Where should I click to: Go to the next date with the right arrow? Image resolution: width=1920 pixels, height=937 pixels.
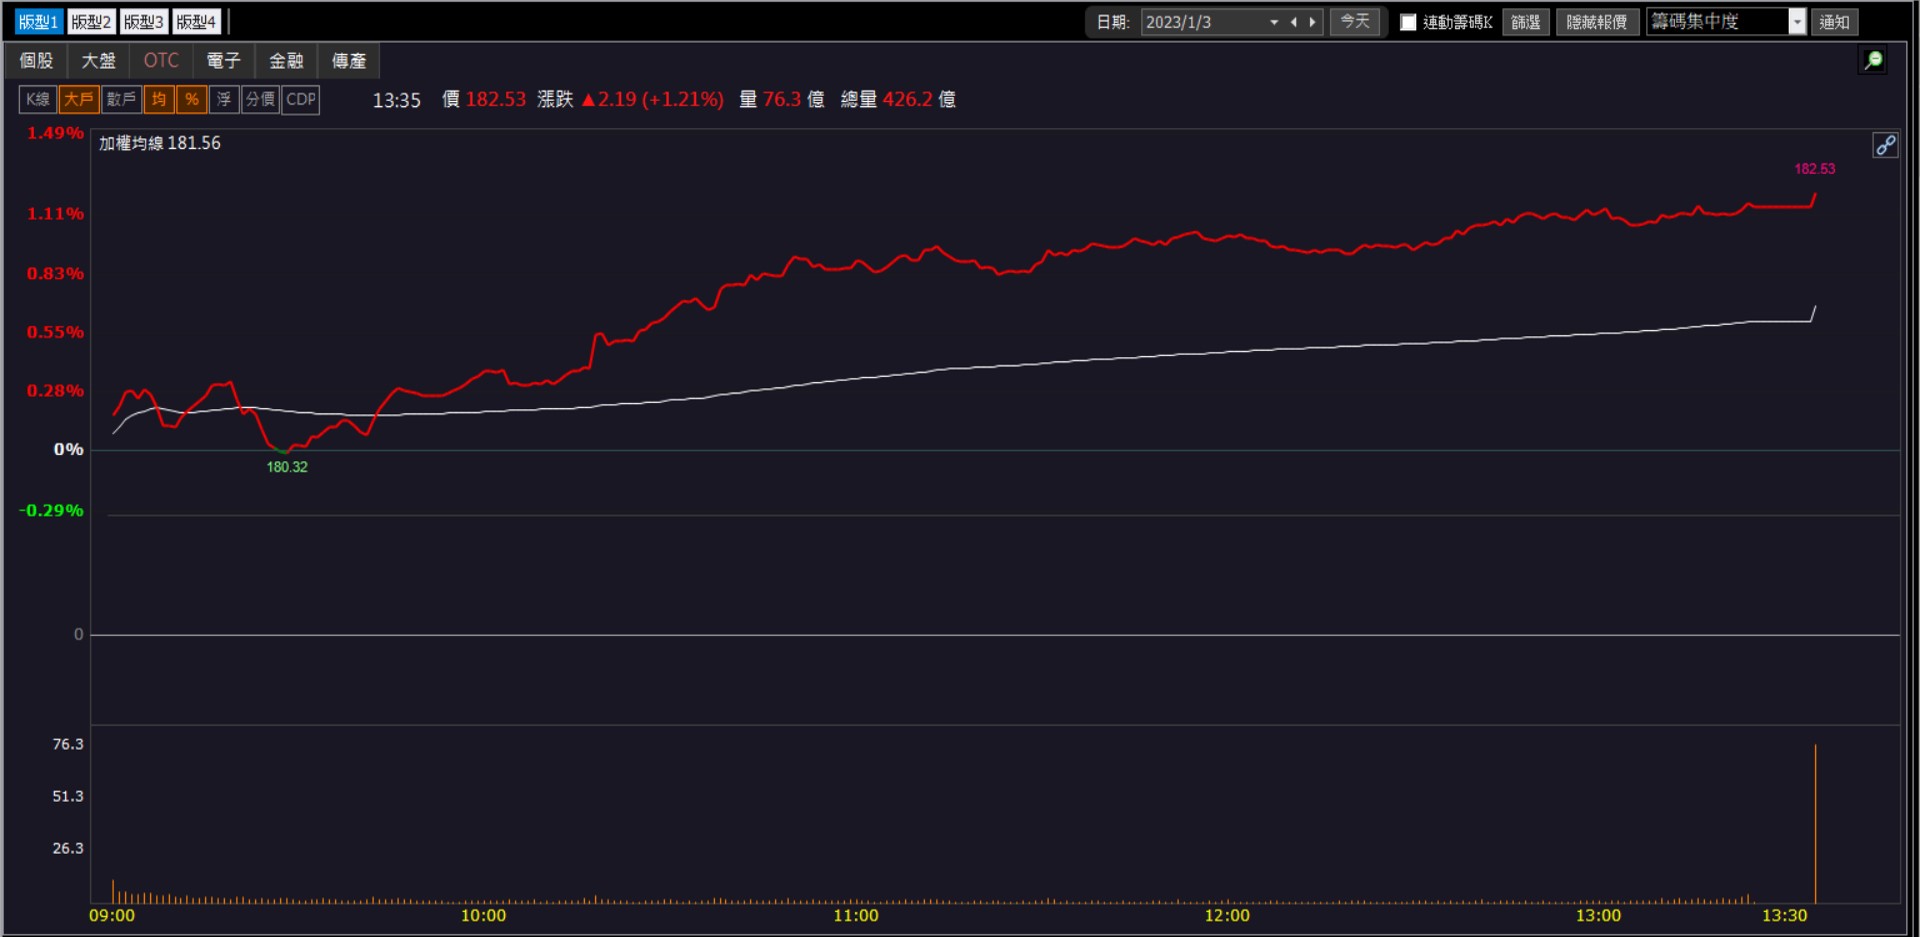tap(1312, 22)
